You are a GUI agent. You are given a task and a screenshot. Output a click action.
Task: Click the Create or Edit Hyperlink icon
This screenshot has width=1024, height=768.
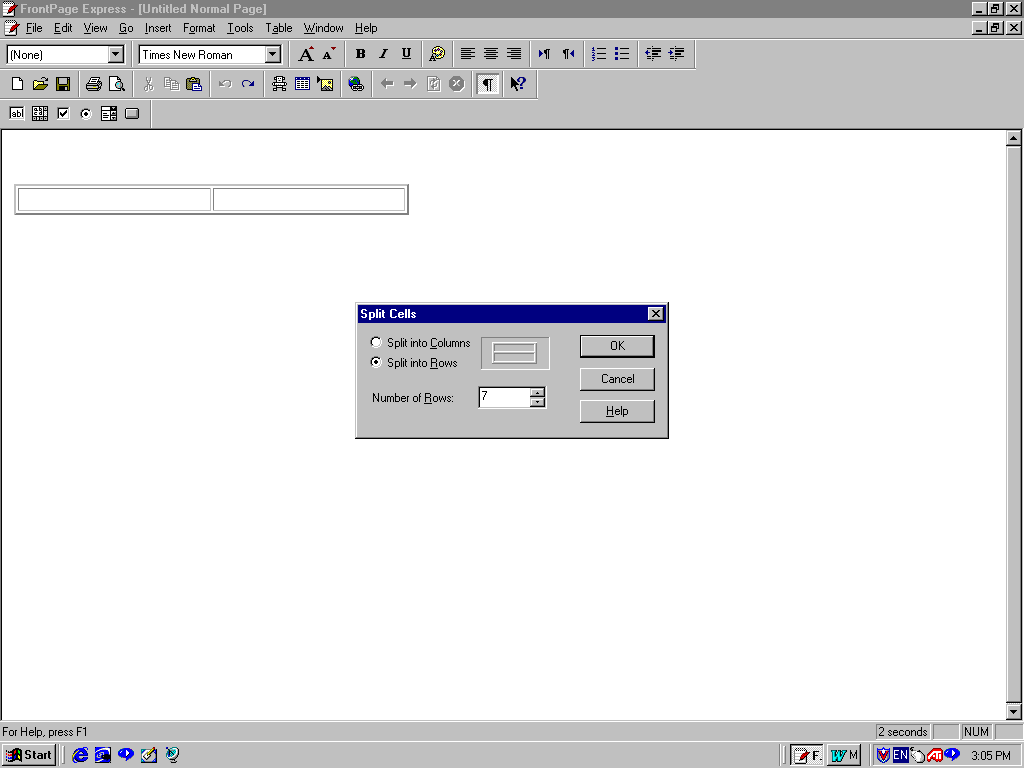pos(356,84)
